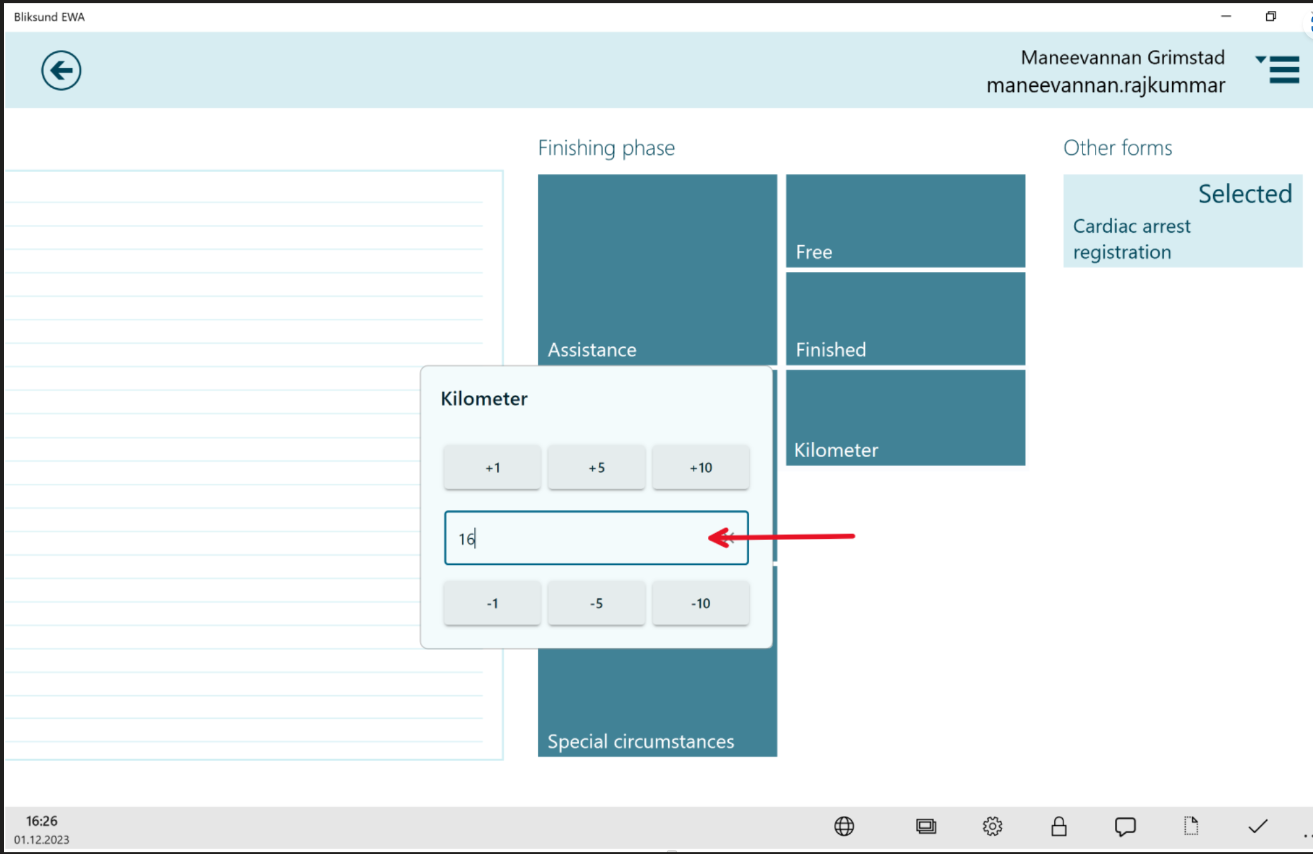Click the Finishing phase heading
The width and height of the screenshot is (1313, 854).
click(606, 148)
